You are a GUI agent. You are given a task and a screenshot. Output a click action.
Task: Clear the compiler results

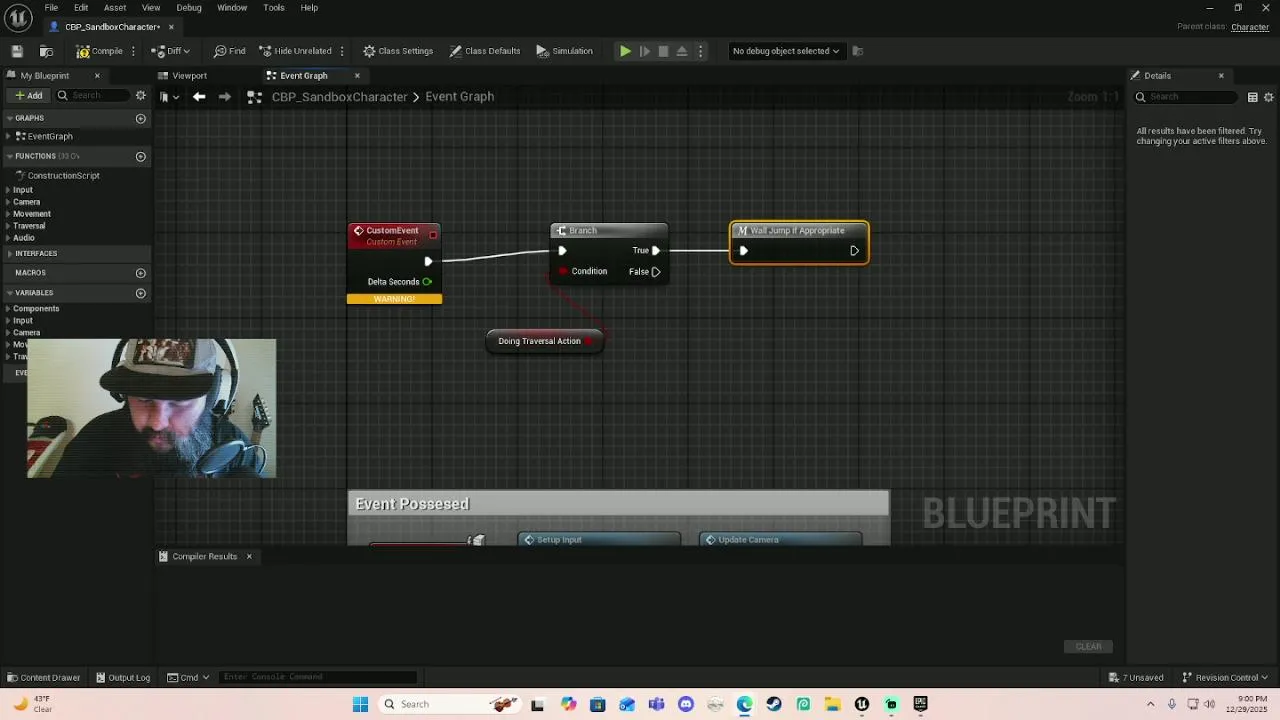(x=1088, y=646)
